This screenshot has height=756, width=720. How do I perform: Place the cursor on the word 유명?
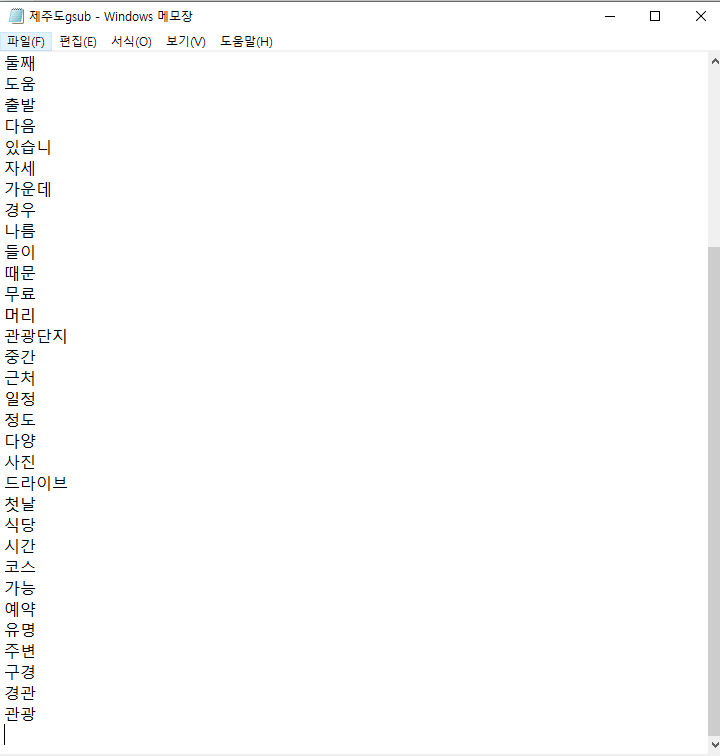pos(20,629)
